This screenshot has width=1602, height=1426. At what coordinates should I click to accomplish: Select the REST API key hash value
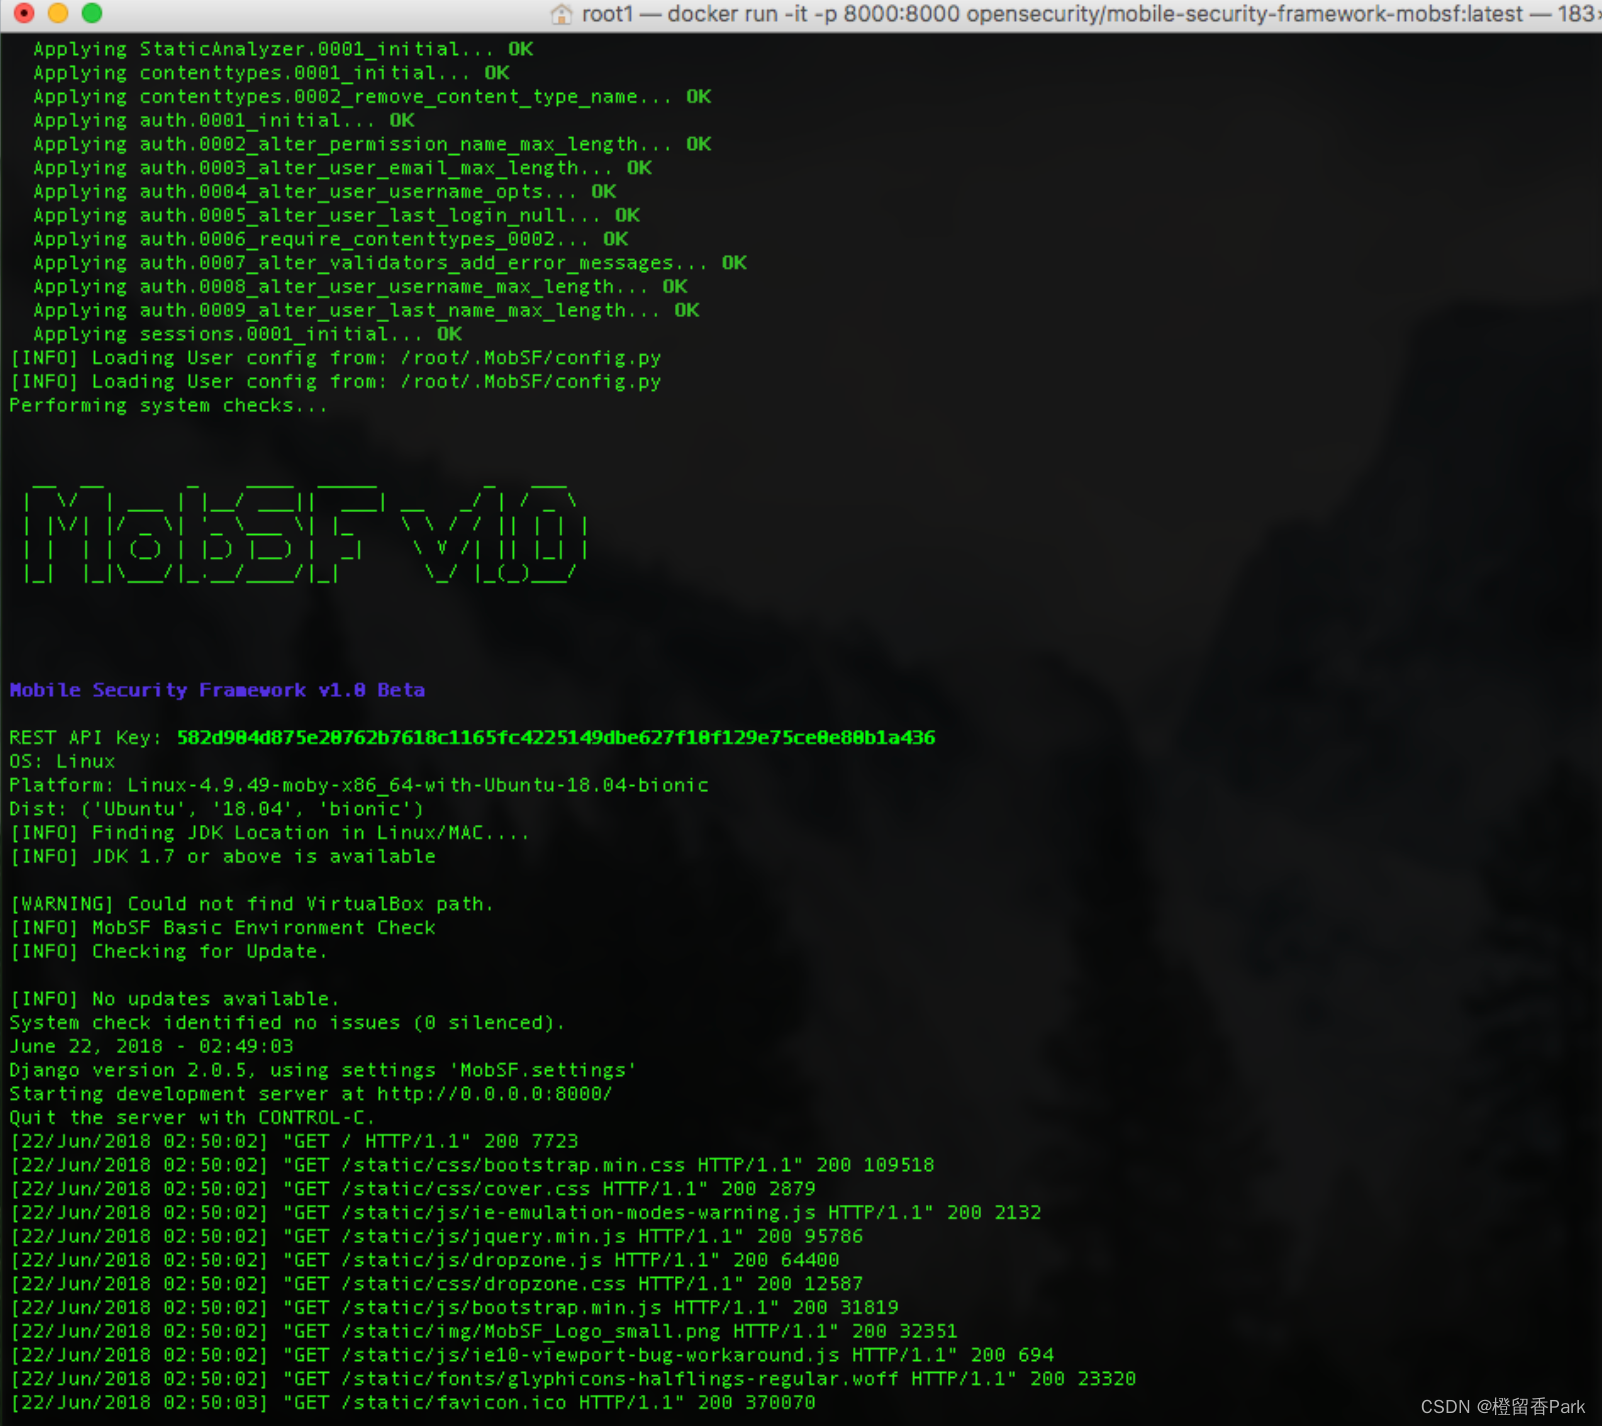click(x=556, y=737)
